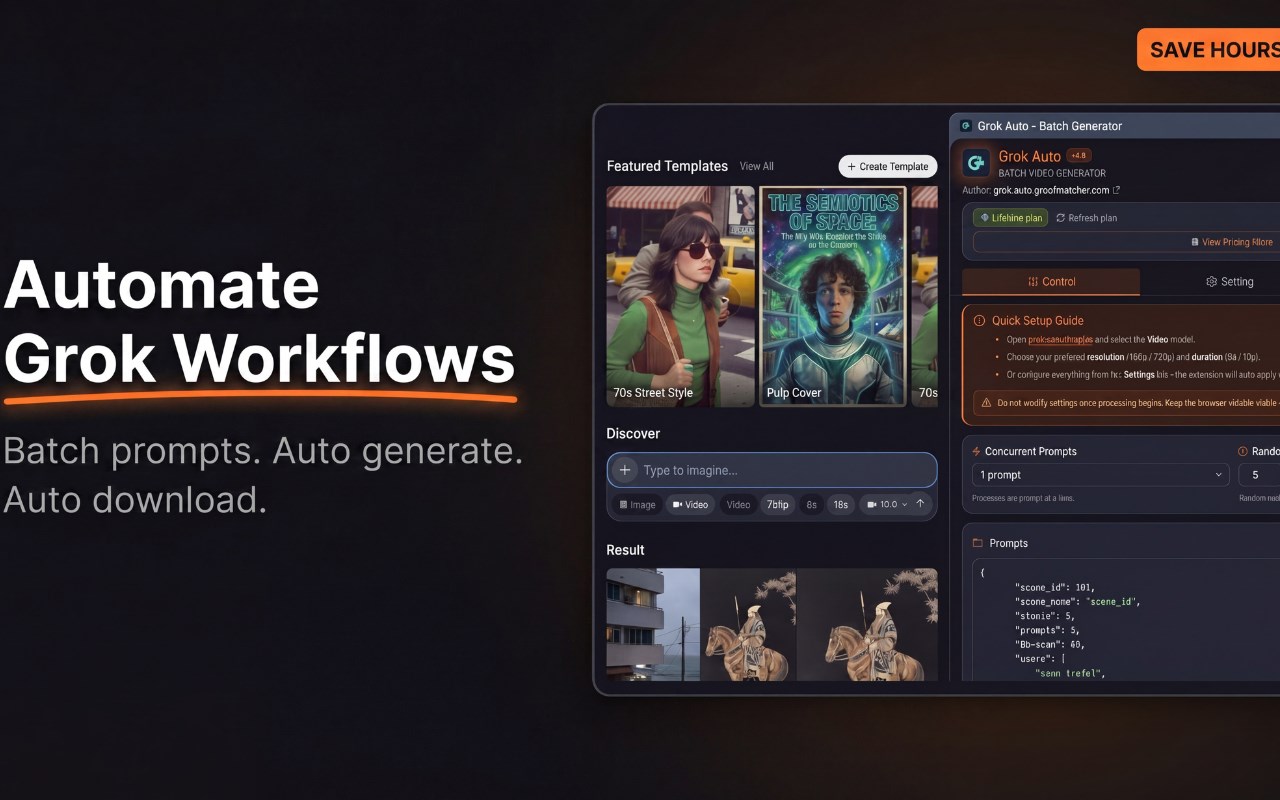Click the Random value field showing 5
The width and height of the screenshot is (1280, 800).
coord(1259,475)
